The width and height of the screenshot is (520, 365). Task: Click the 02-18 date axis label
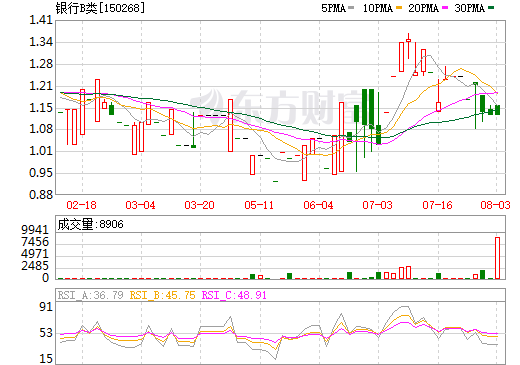coord(82,205)
